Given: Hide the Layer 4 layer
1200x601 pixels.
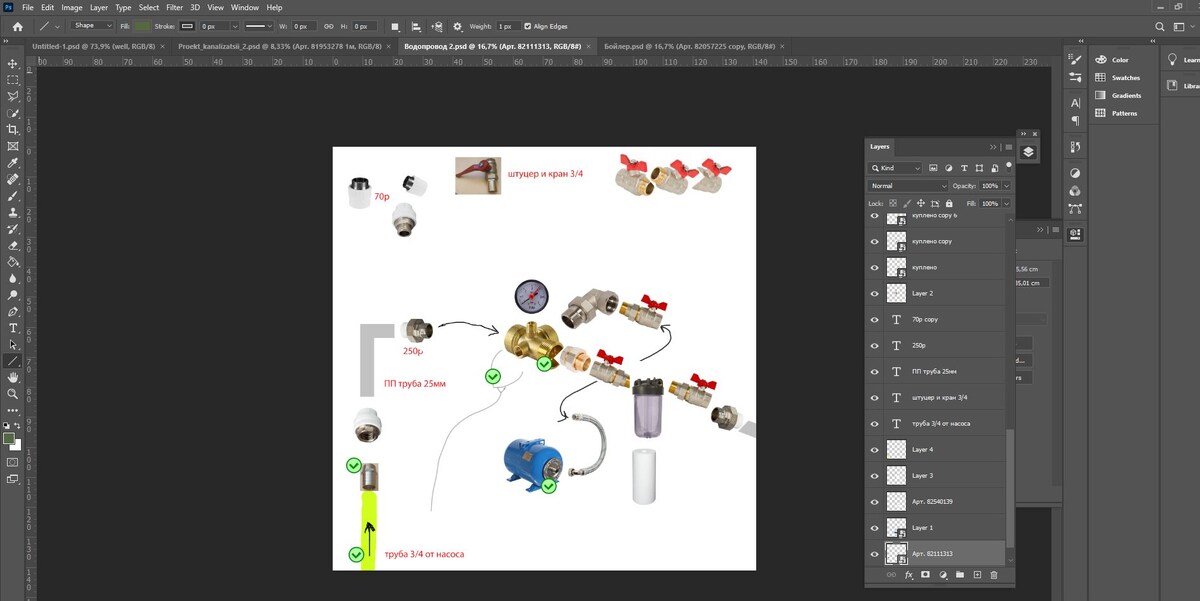Looking at the screenshot, I should point(875,450).
